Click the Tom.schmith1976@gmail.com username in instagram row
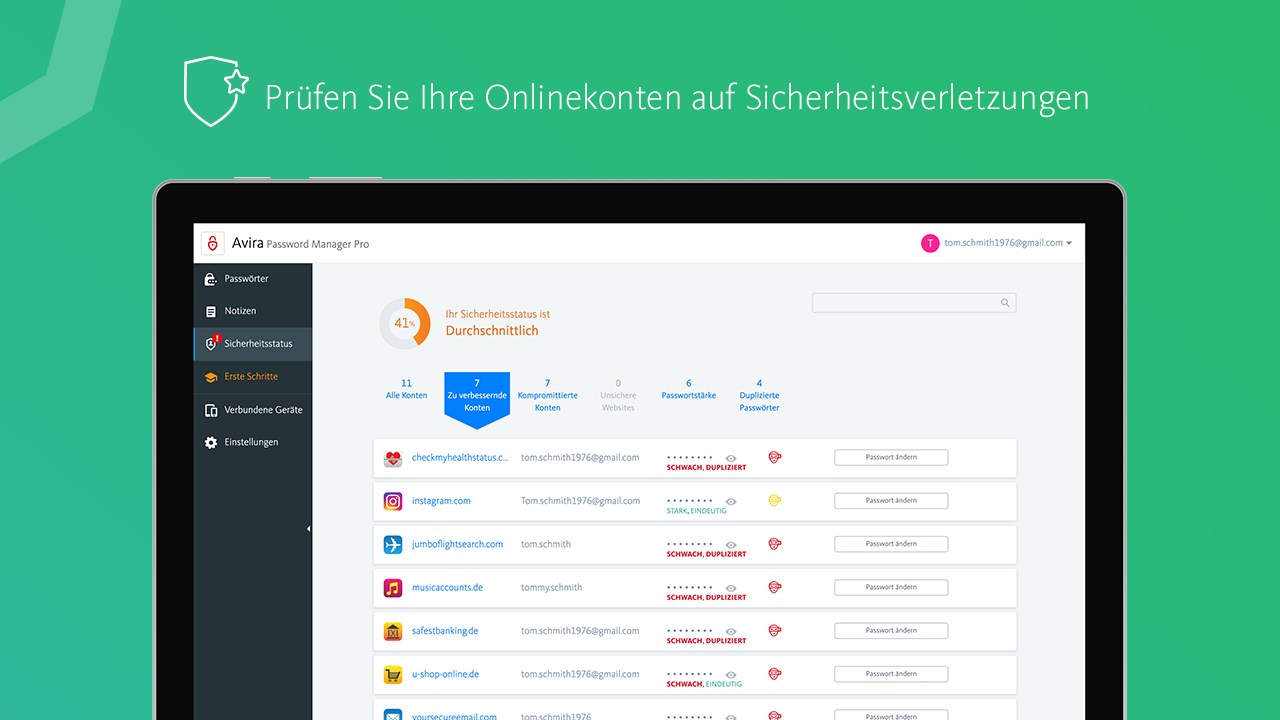The width and height of the screenshot is (1280, 720). [580, 501]
